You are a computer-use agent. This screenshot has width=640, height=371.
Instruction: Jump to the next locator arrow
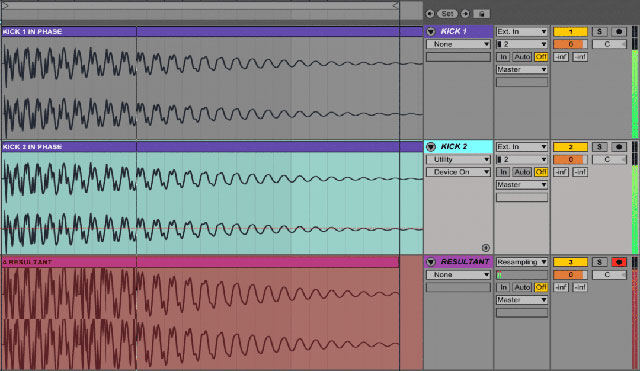[465, 14]
